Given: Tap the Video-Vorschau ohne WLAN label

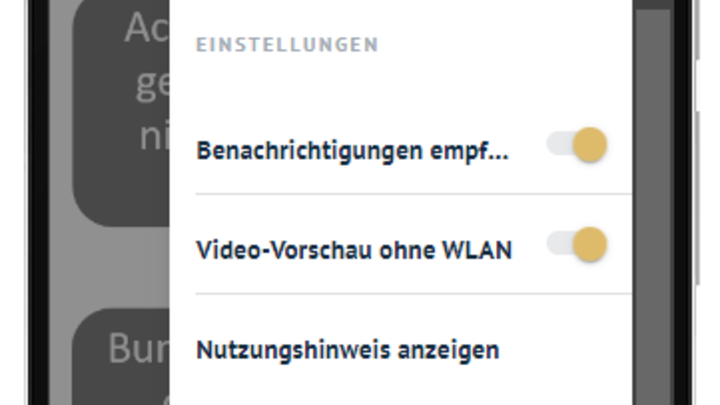Looking at the screenshot, I should click(354, 250).
